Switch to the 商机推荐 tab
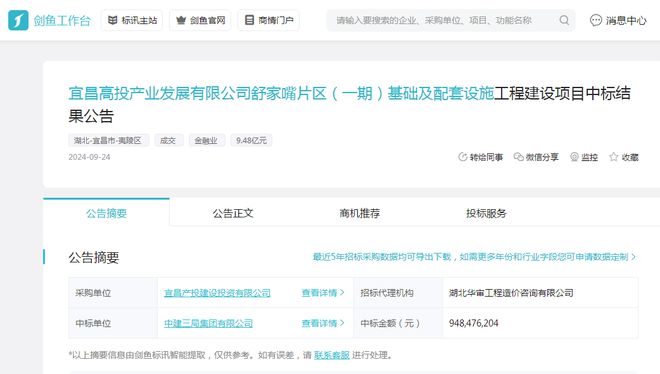 (x=359, y=213)
